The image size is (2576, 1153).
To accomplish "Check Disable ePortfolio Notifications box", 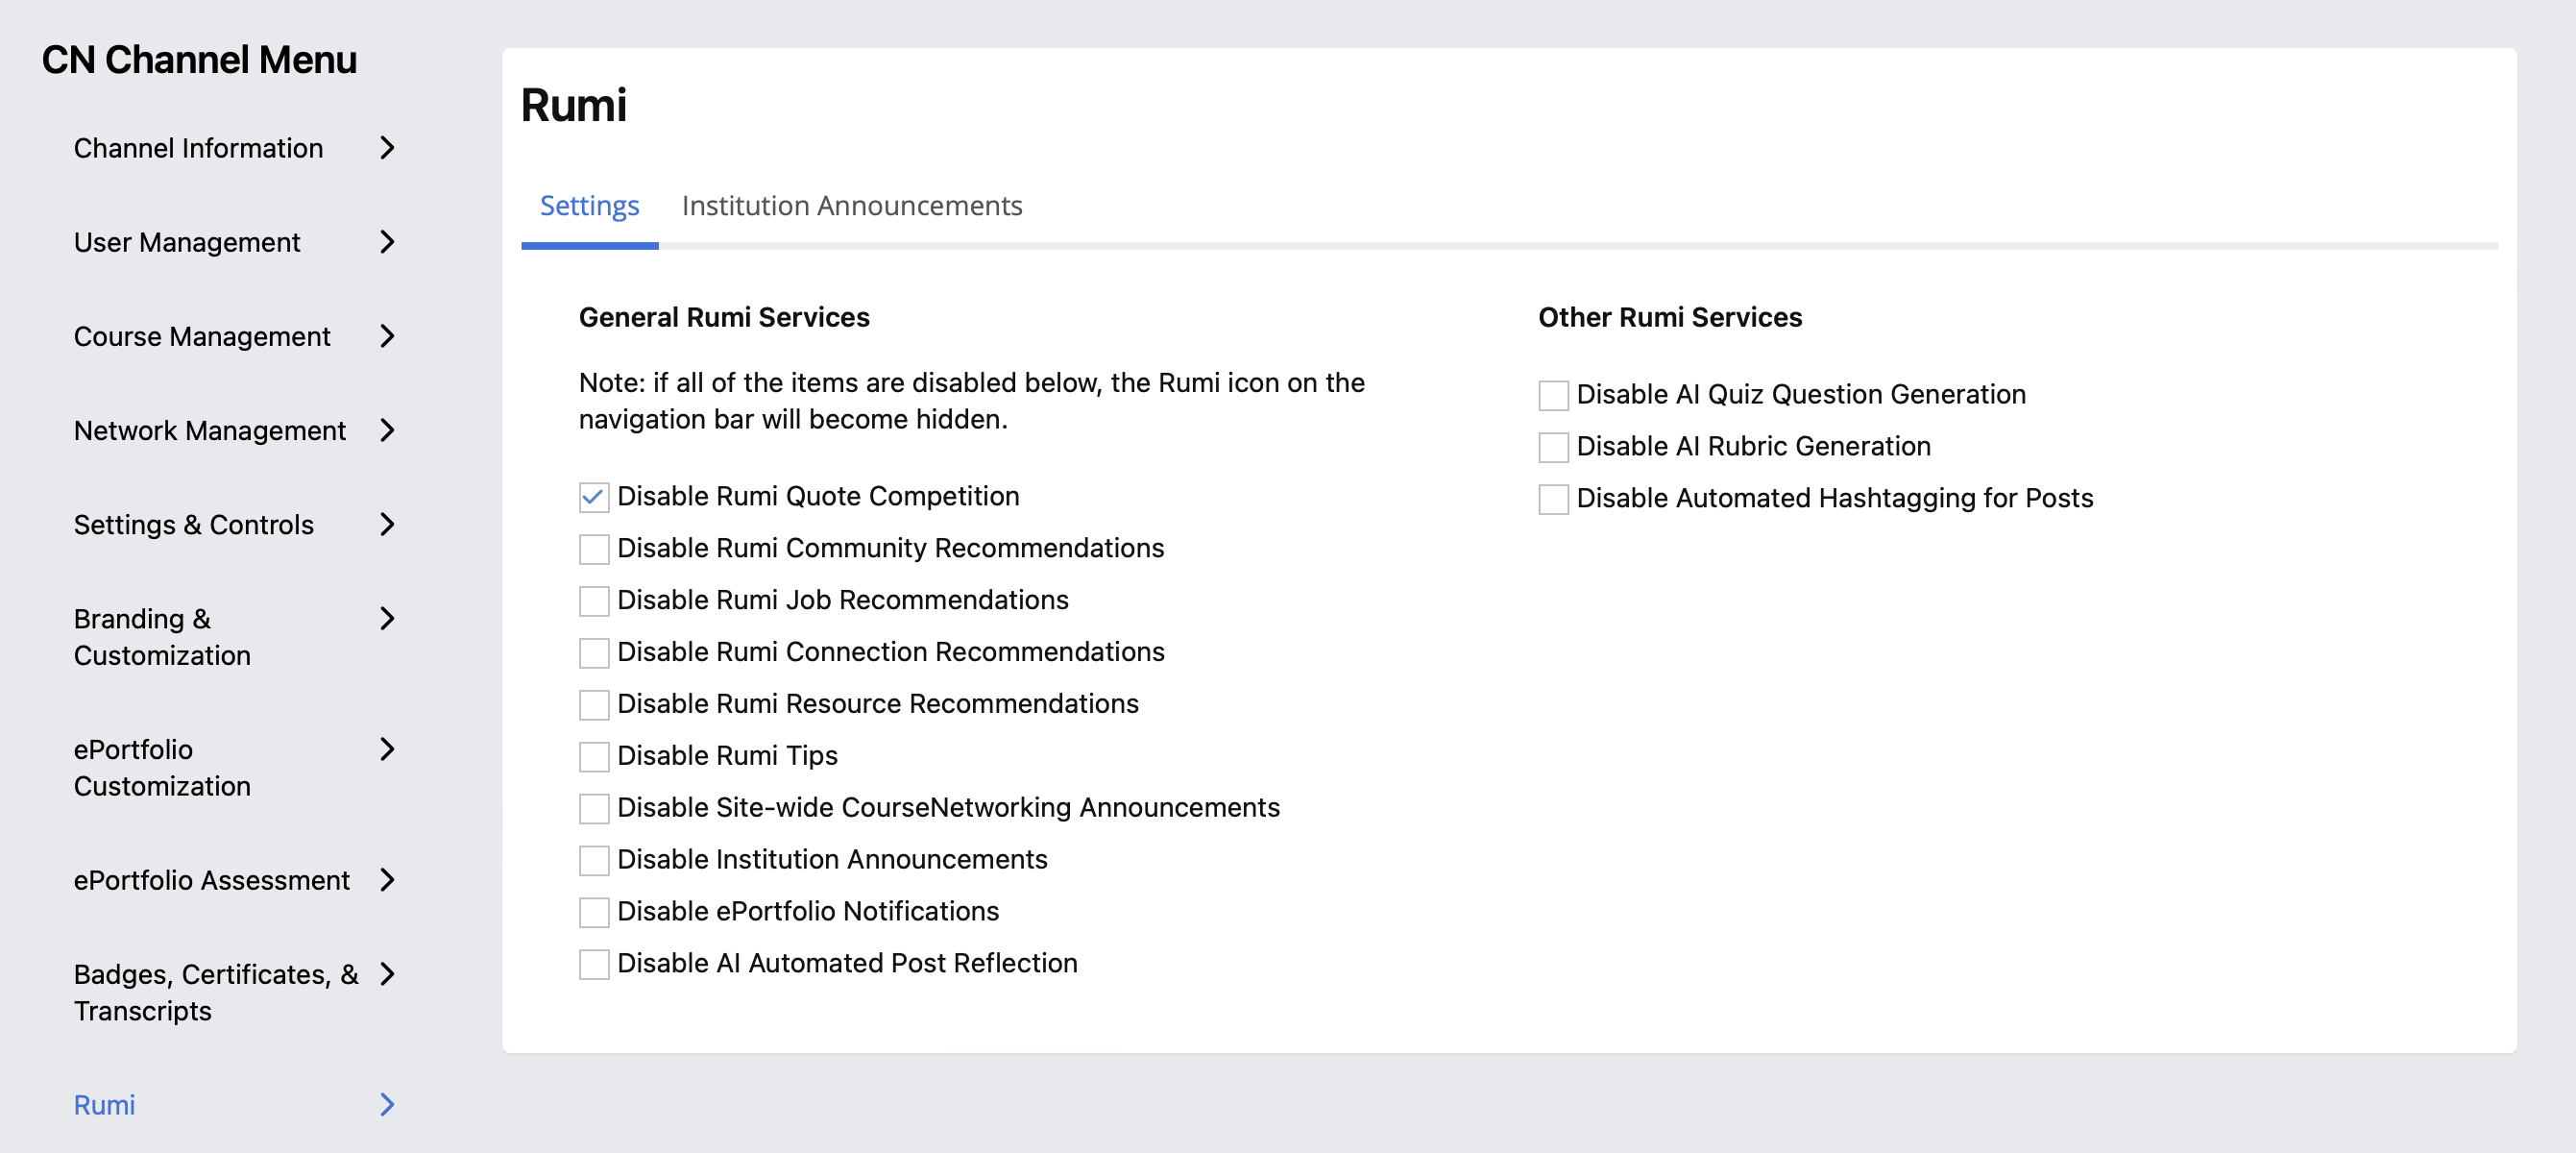I will coord(594,913).
